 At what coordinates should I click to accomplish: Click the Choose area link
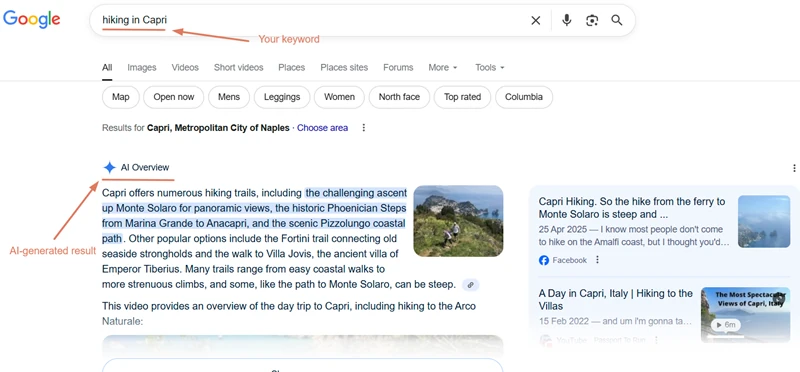coord(322,128)
